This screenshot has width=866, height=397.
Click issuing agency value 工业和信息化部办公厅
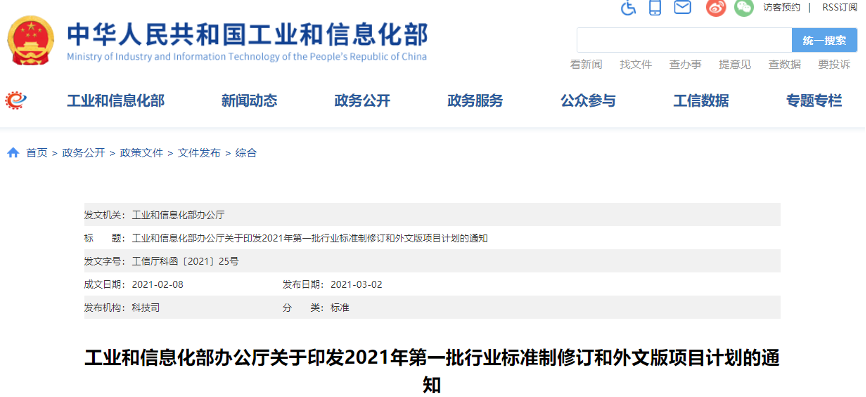click(178, 215)
